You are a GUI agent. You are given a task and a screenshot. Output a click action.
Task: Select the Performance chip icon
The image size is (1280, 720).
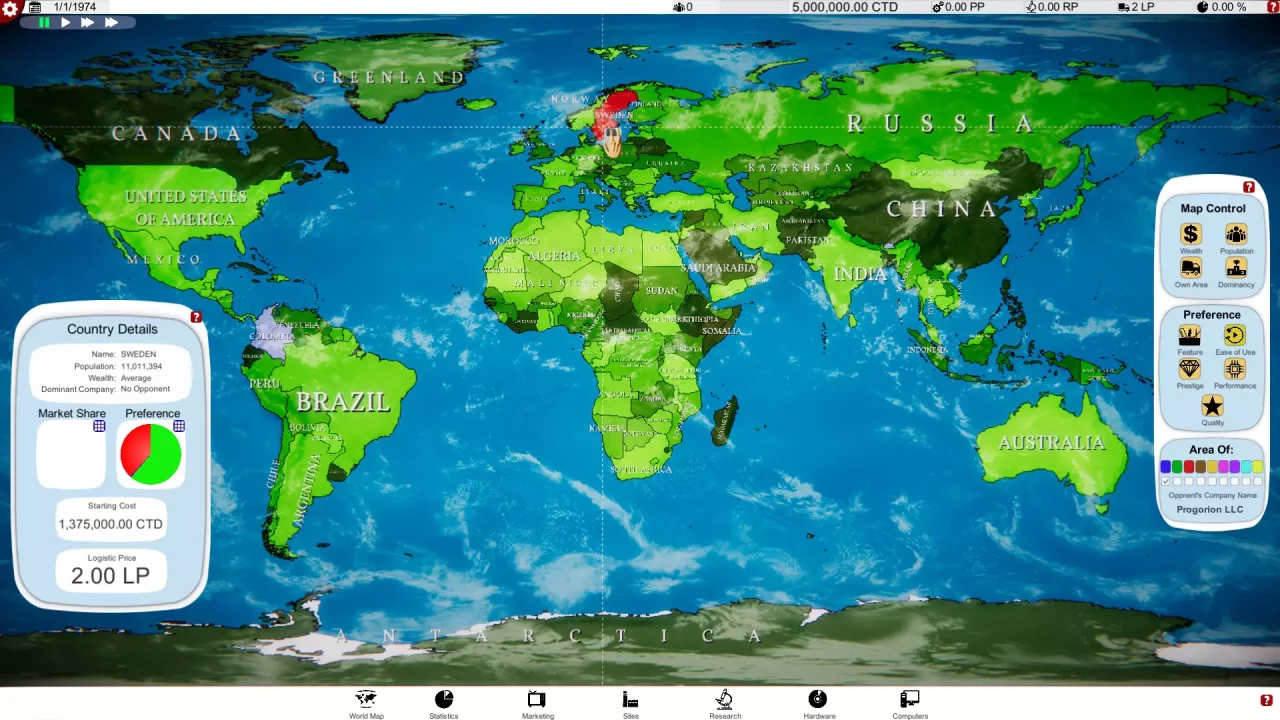point(1235,370)
